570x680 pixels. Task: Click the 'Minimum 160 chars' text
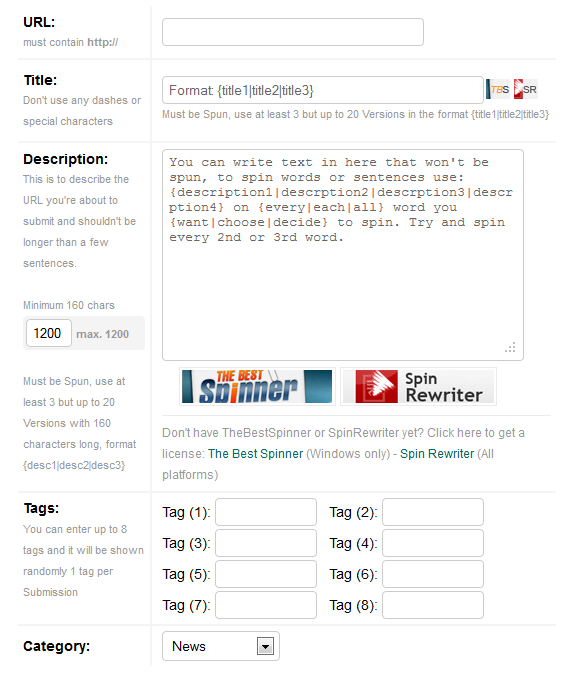click(69, 305)
